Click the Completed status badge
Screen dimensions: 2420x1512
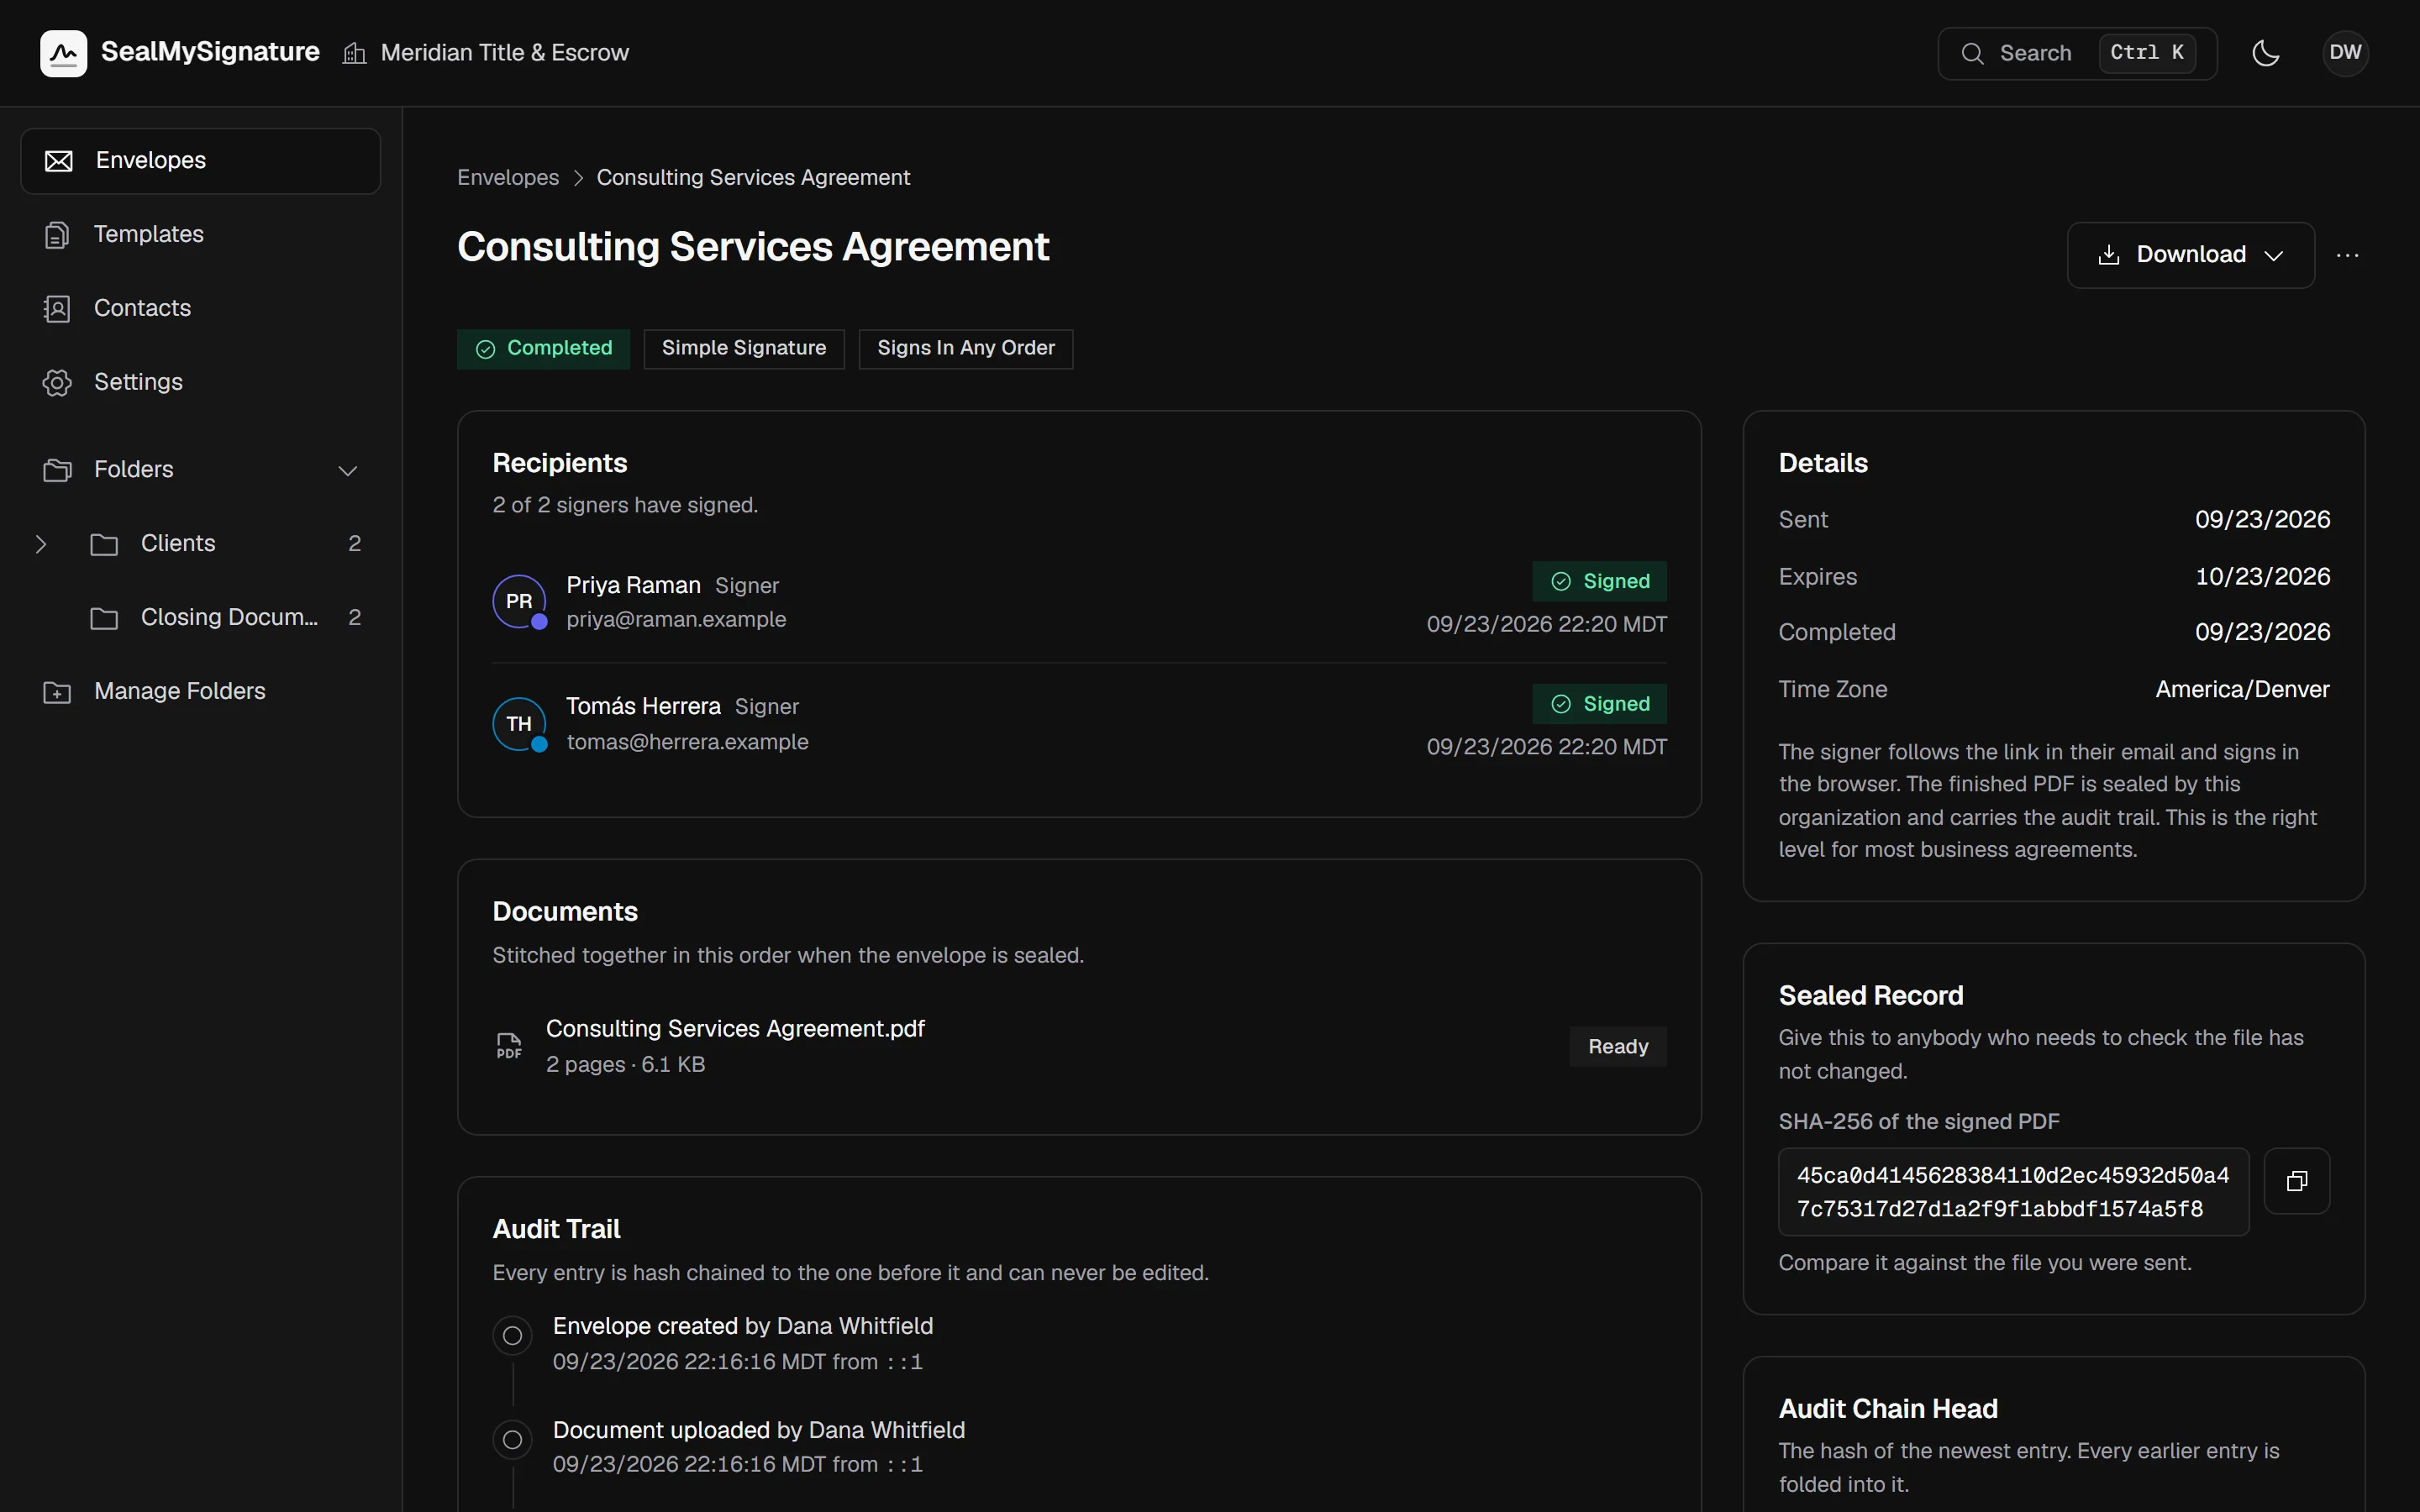click(x=543, y=349)
